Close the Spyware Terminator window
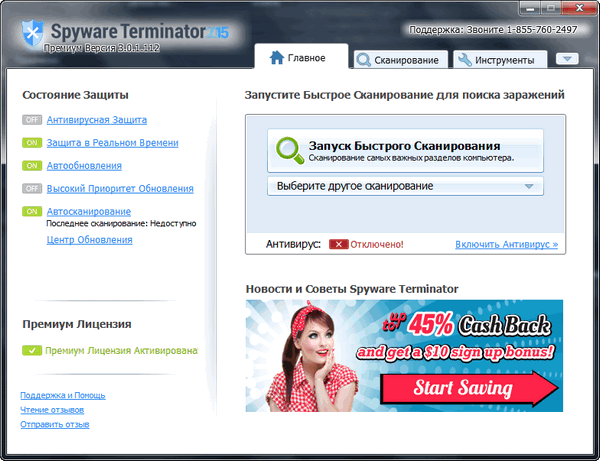 pos(579,8)
